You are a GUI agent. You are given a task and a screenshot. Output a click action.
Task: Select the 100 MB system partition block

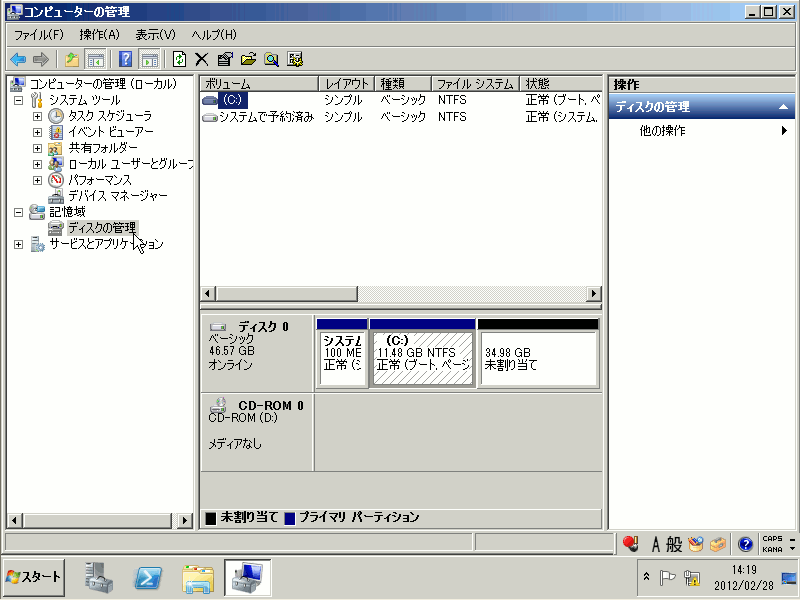coord(342,353)
